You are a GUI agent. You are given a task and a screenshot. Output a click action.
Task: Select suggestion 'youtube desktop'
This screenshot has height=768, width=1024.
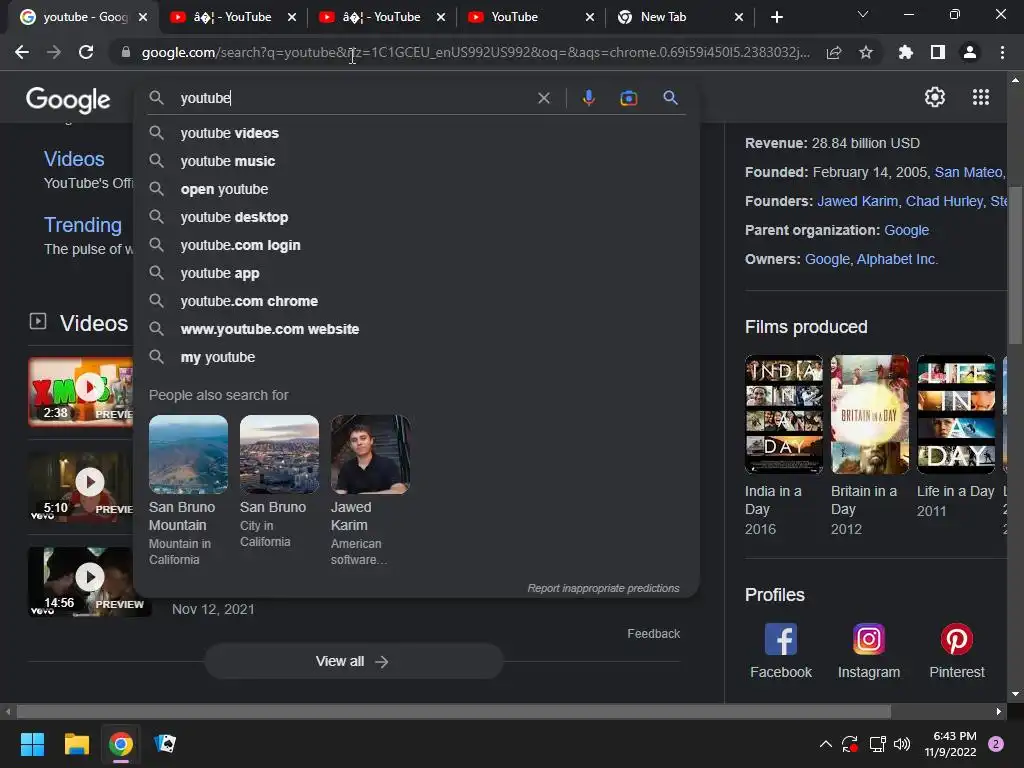pos(417,217)
